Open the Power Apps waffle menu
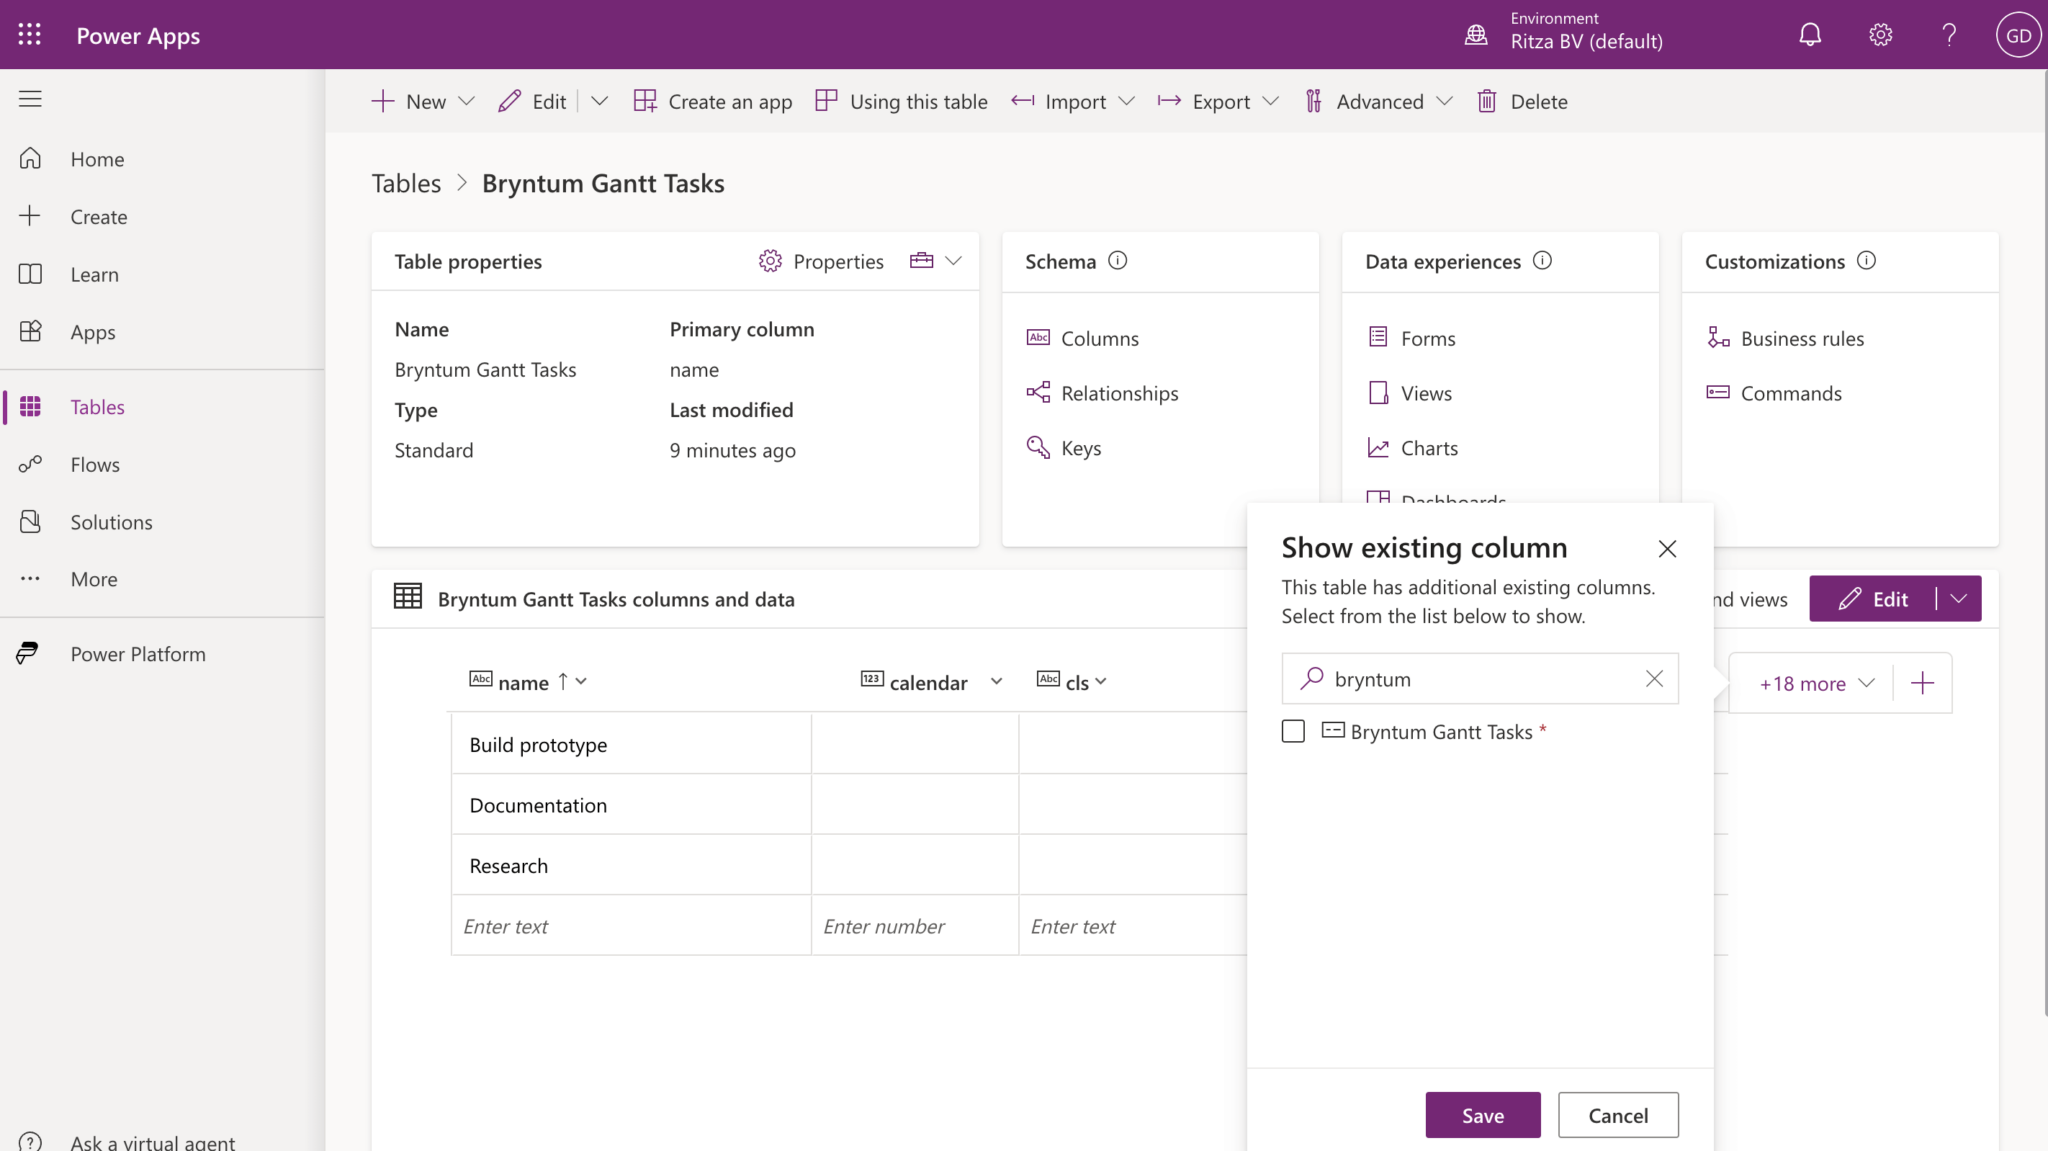 [x=29, y=33]
